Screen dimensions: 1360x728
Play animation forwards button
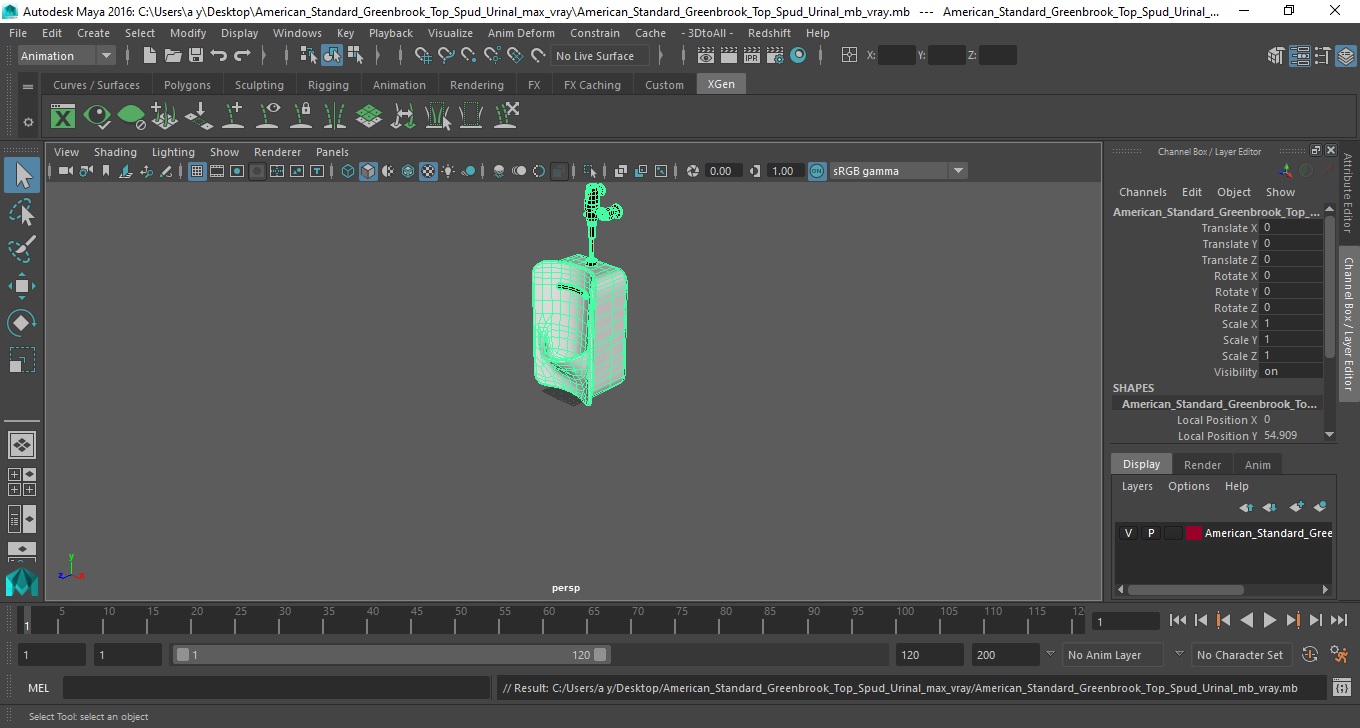click(1269, 620)
